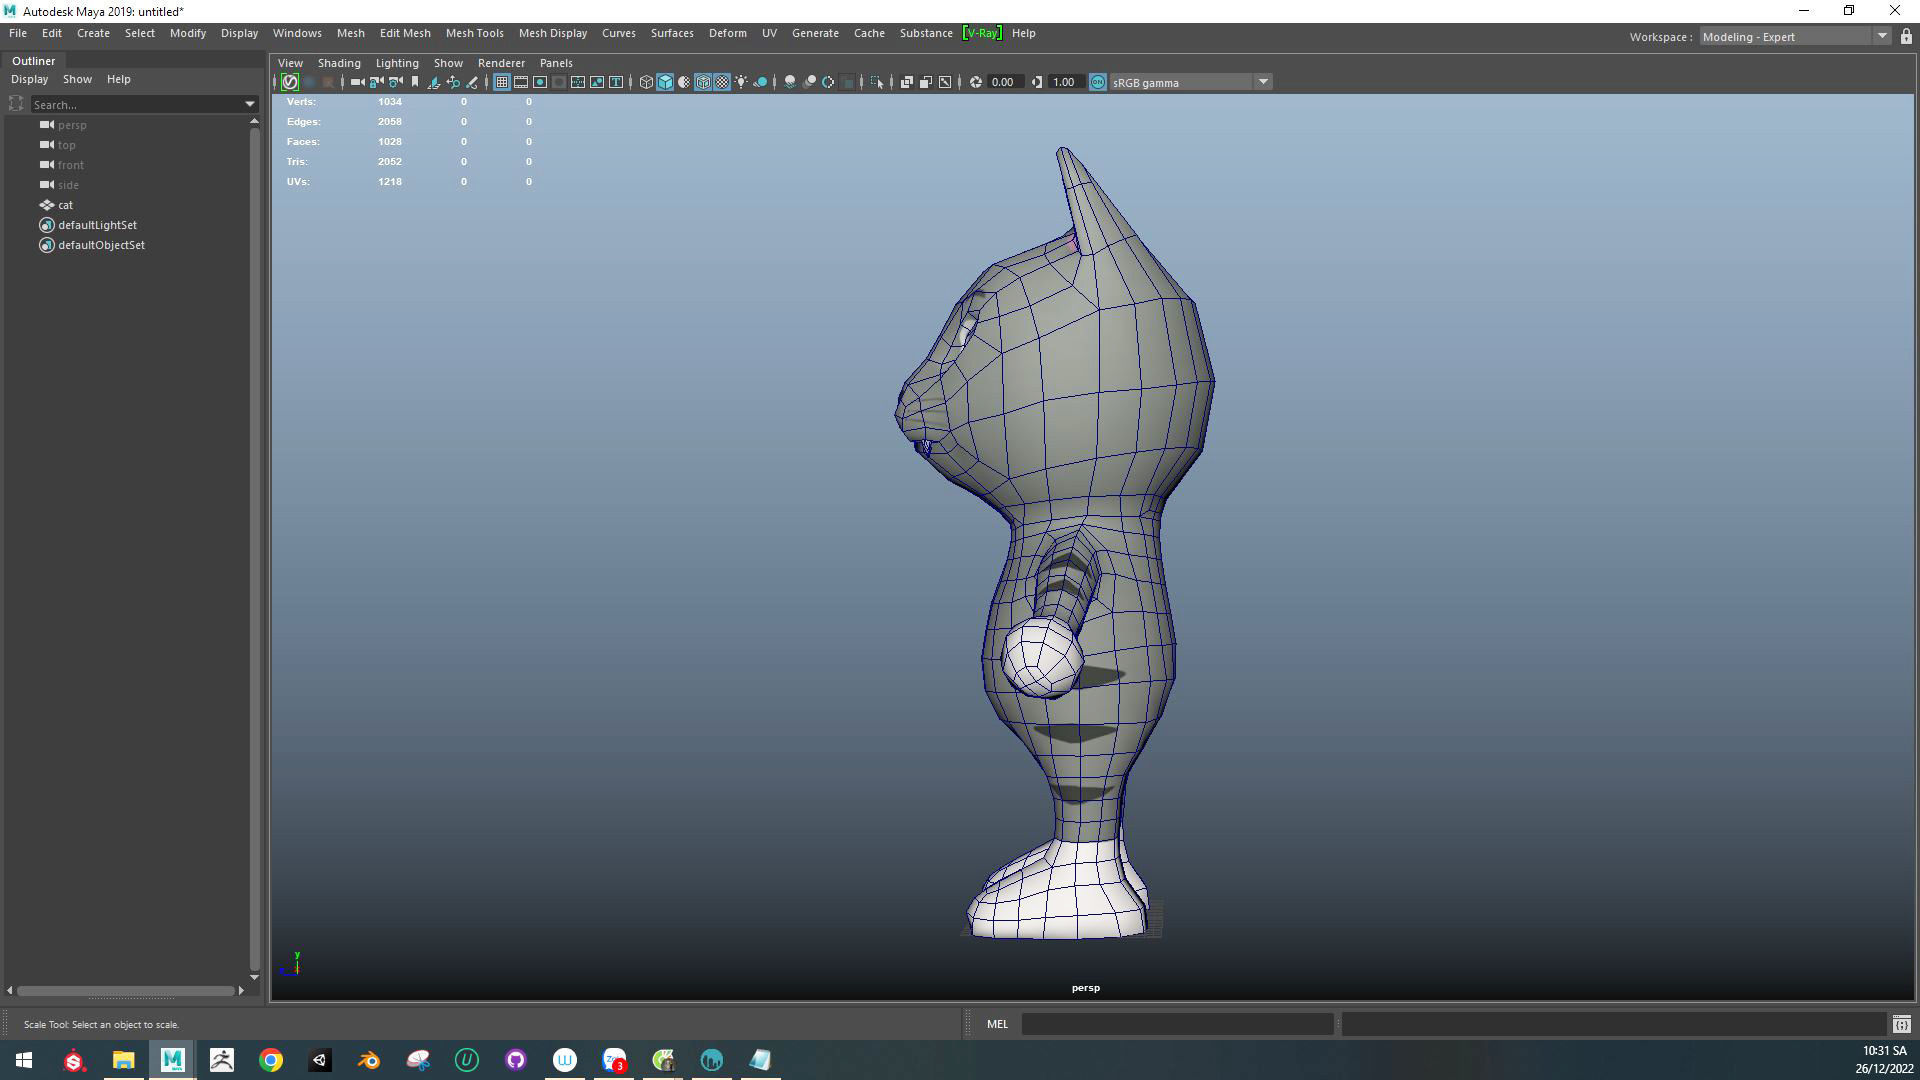Click the Grease Pencil icon

pyautogui.click(x=472, y=82)
